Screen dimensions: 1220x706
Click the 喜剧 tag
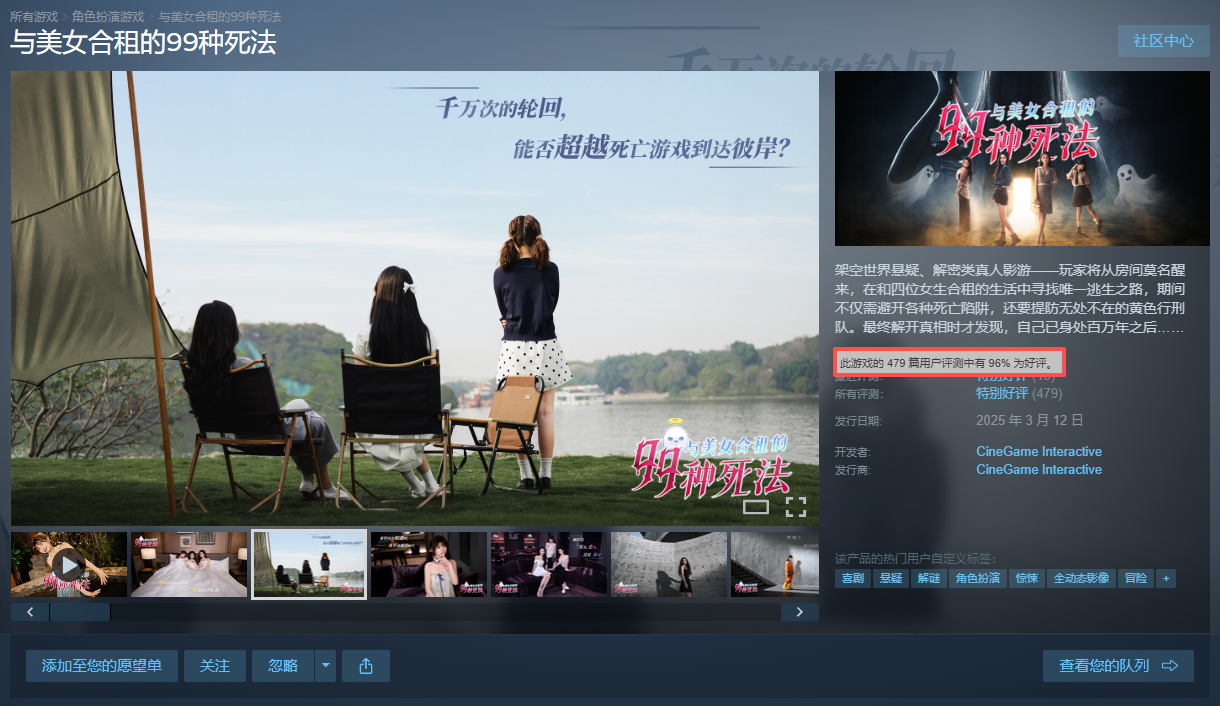pyautogui.click(x=852, y=578)
